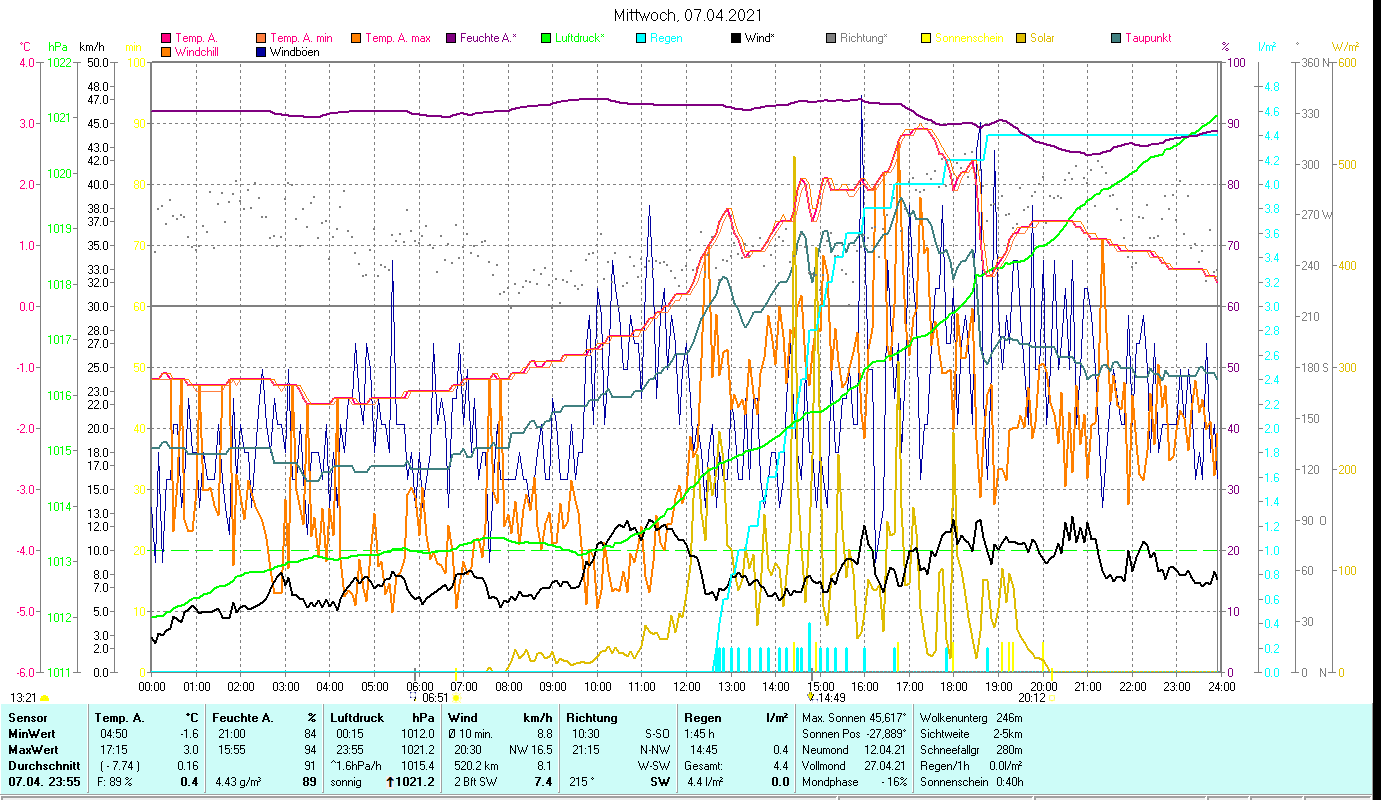The width and height of the screenshot is (1381, 800).
Task: Click the yellow sun icon beside 13:21
Action: point(44,698)
